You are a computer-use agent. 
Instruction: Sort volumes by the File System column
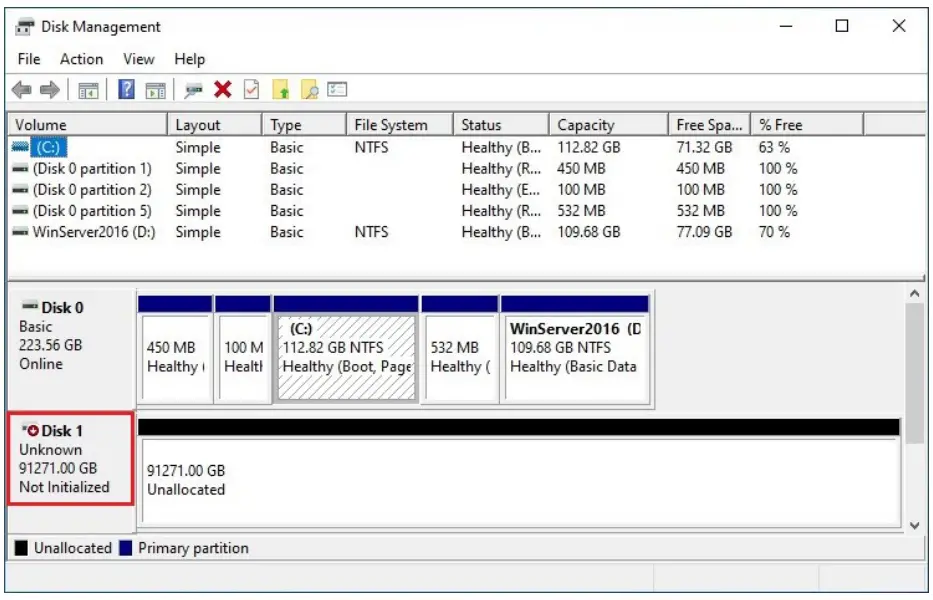[x=396, y=124]
